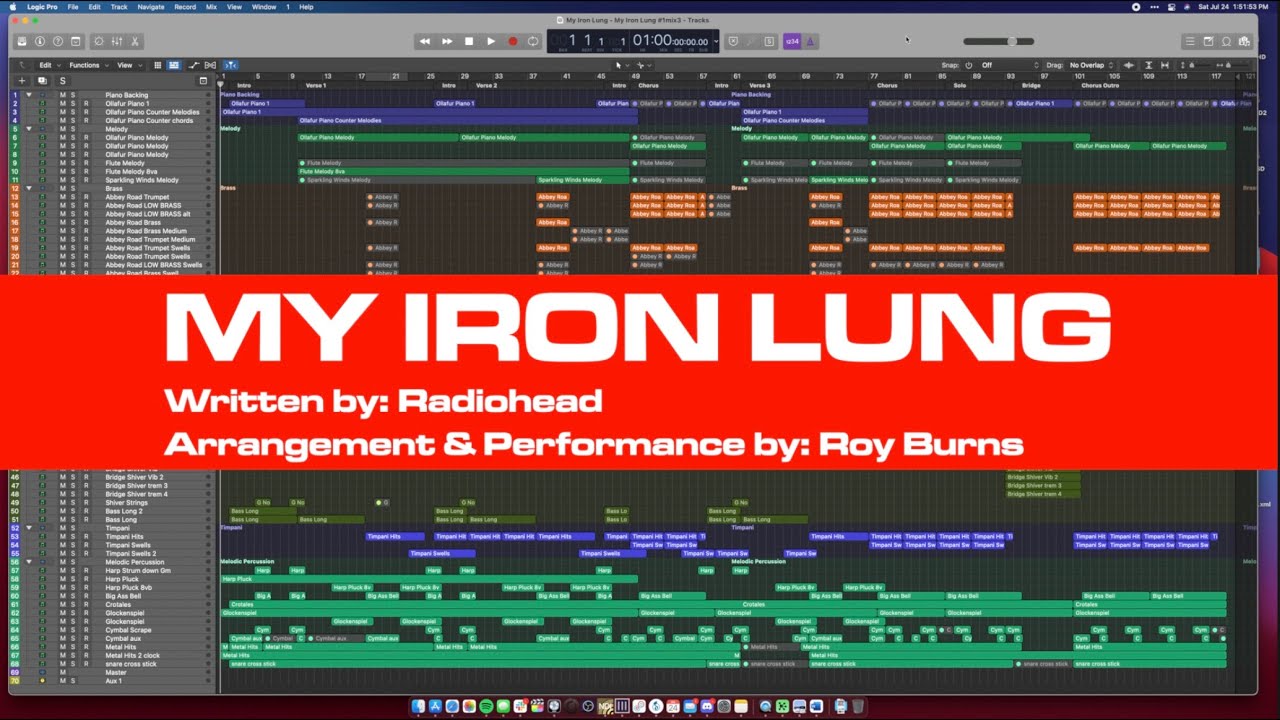This screenshot has width=1280, height=720.
Task: Toggle the Metronome button
Action: click(x=811, y=41)
